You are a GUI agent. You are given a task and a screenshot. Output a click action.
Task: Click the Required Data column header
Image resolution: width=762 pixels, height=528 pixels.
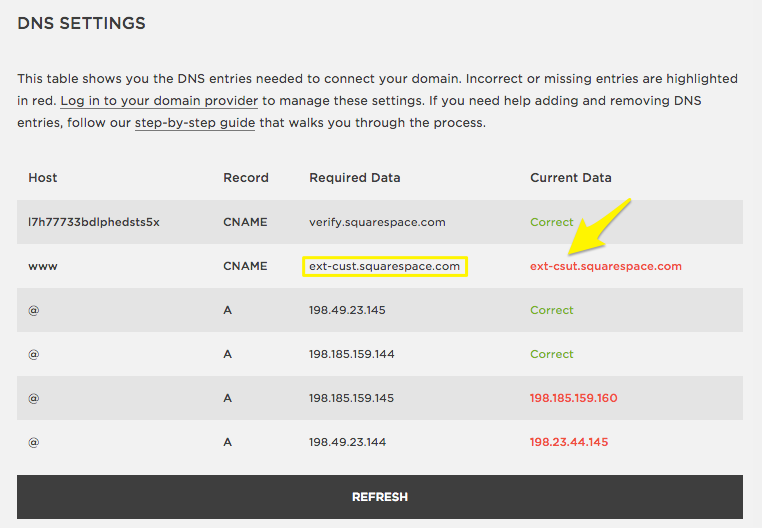[x=354, y=178]
